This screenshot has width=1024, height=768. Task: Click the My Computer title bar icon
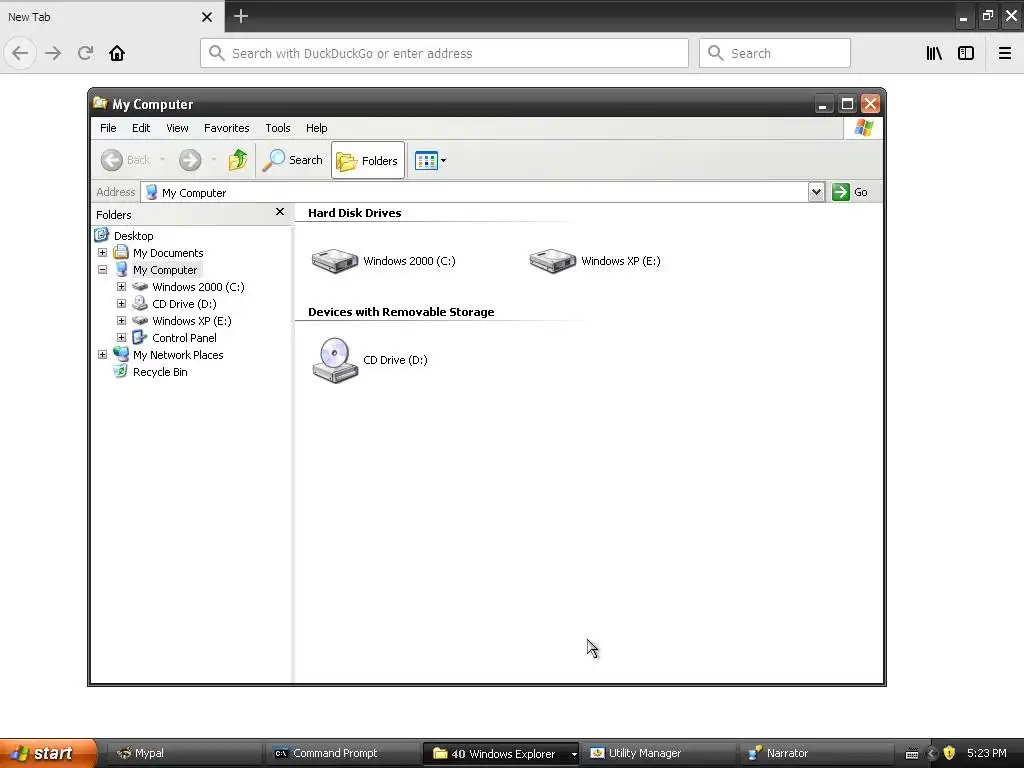(x=100, y=103)
